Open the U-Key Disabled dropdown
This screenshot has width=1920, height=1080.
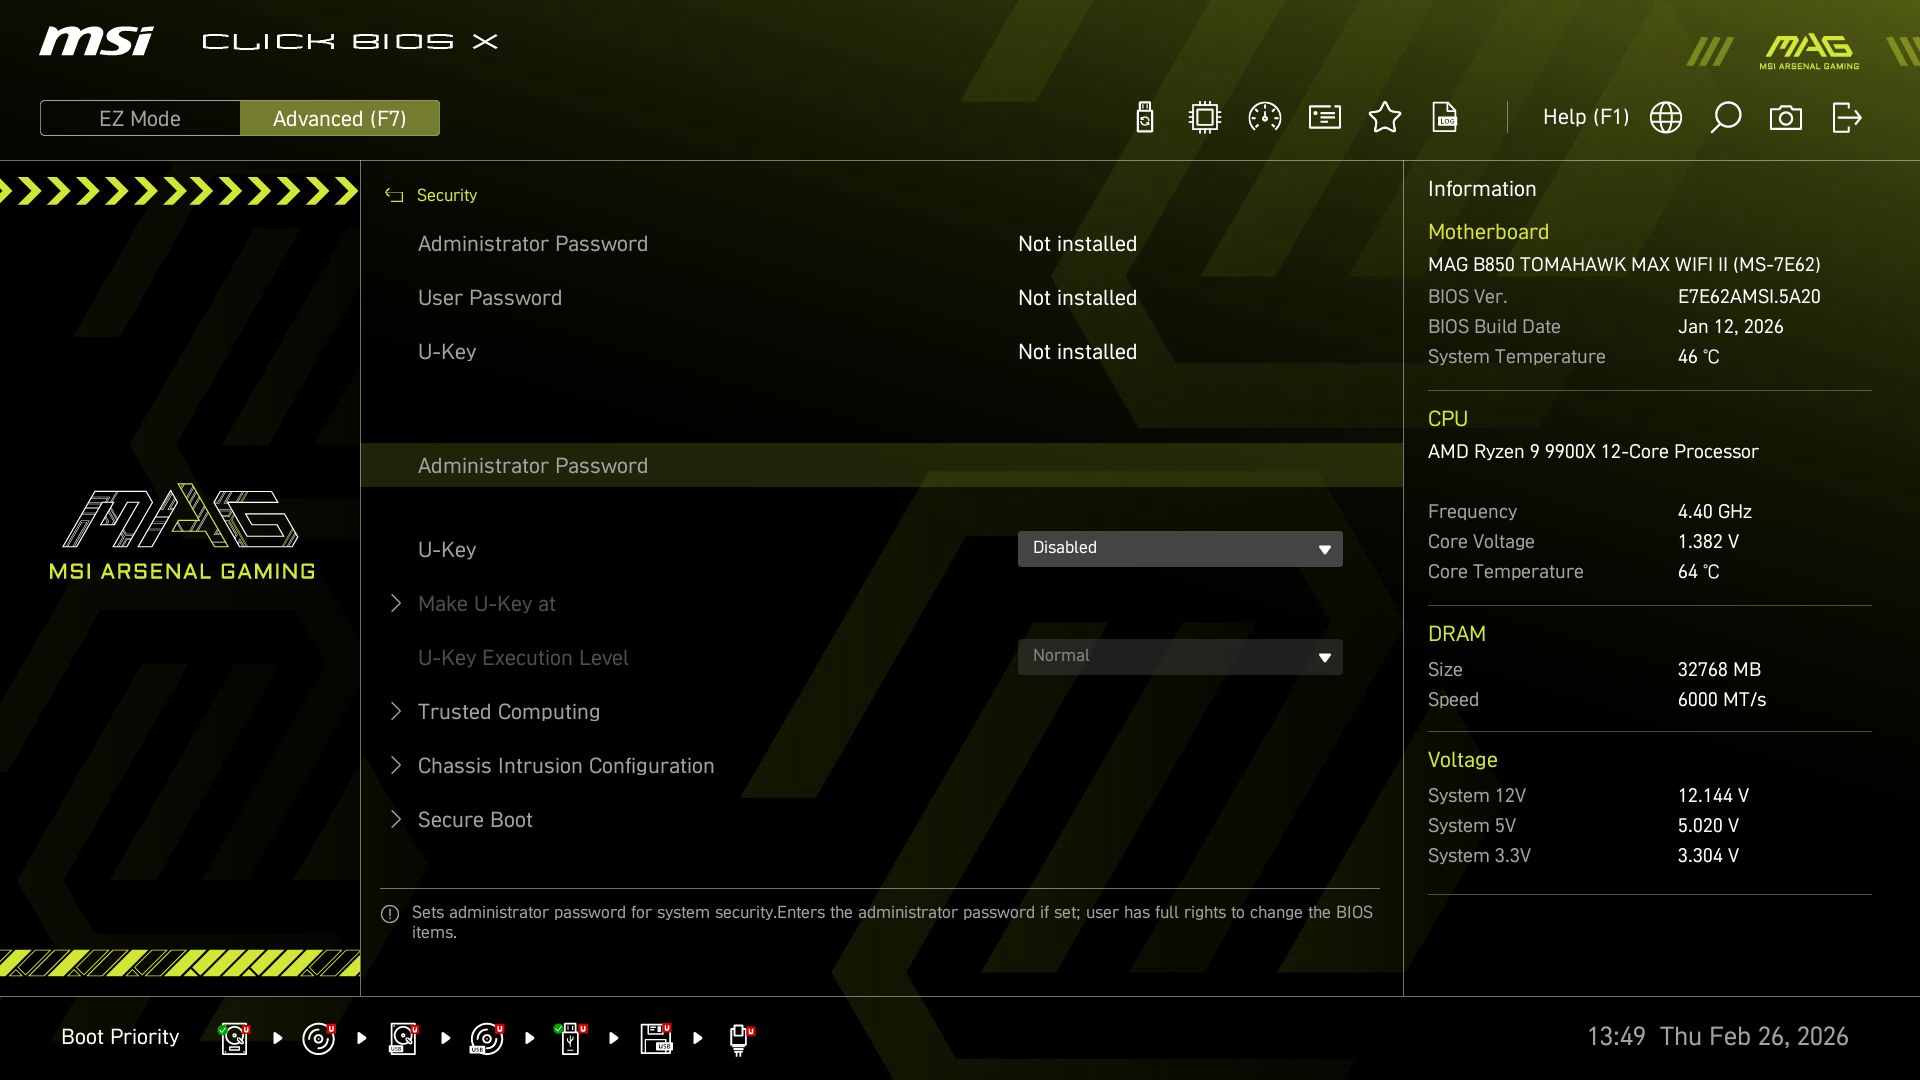1180,548
